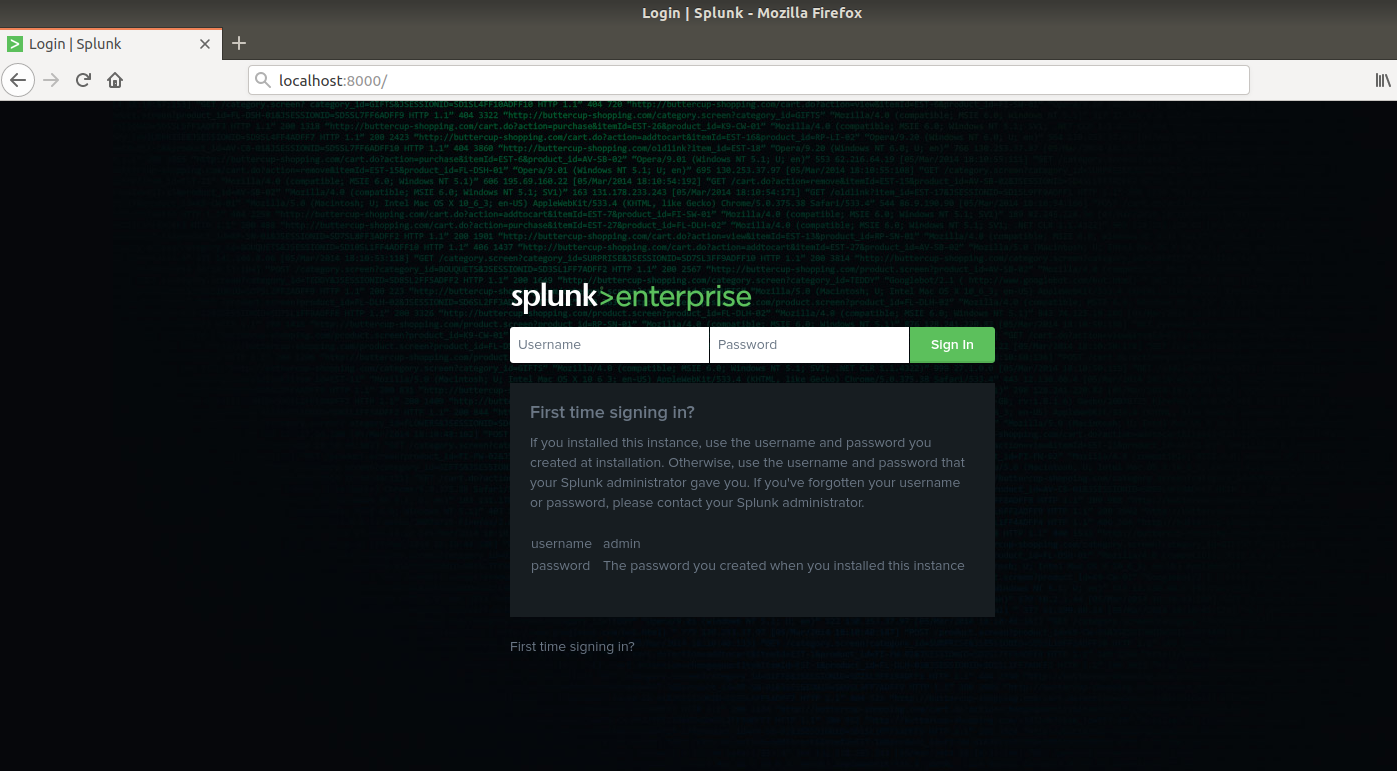Open the Firefox library icon

click(x=1382, y=80)
